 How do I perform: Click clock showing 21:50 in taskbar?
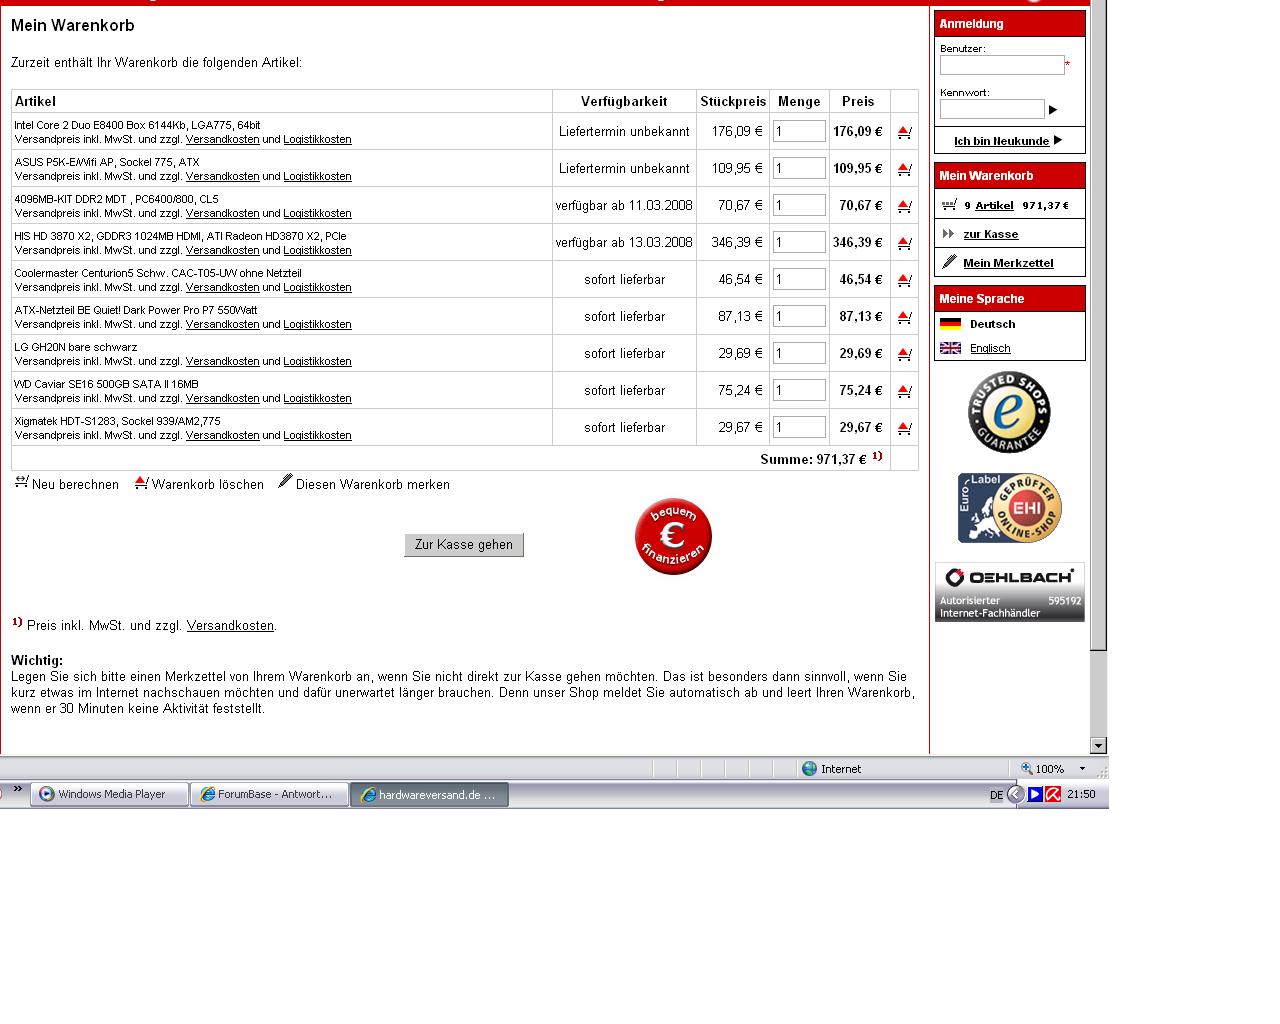[x=1081, y=794]
